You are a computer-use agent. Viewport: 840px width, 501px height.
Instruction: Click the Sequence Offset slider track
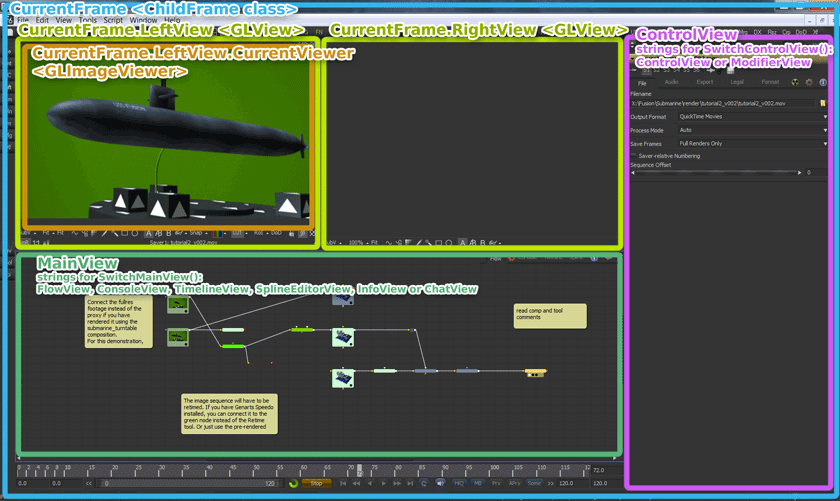716,173
